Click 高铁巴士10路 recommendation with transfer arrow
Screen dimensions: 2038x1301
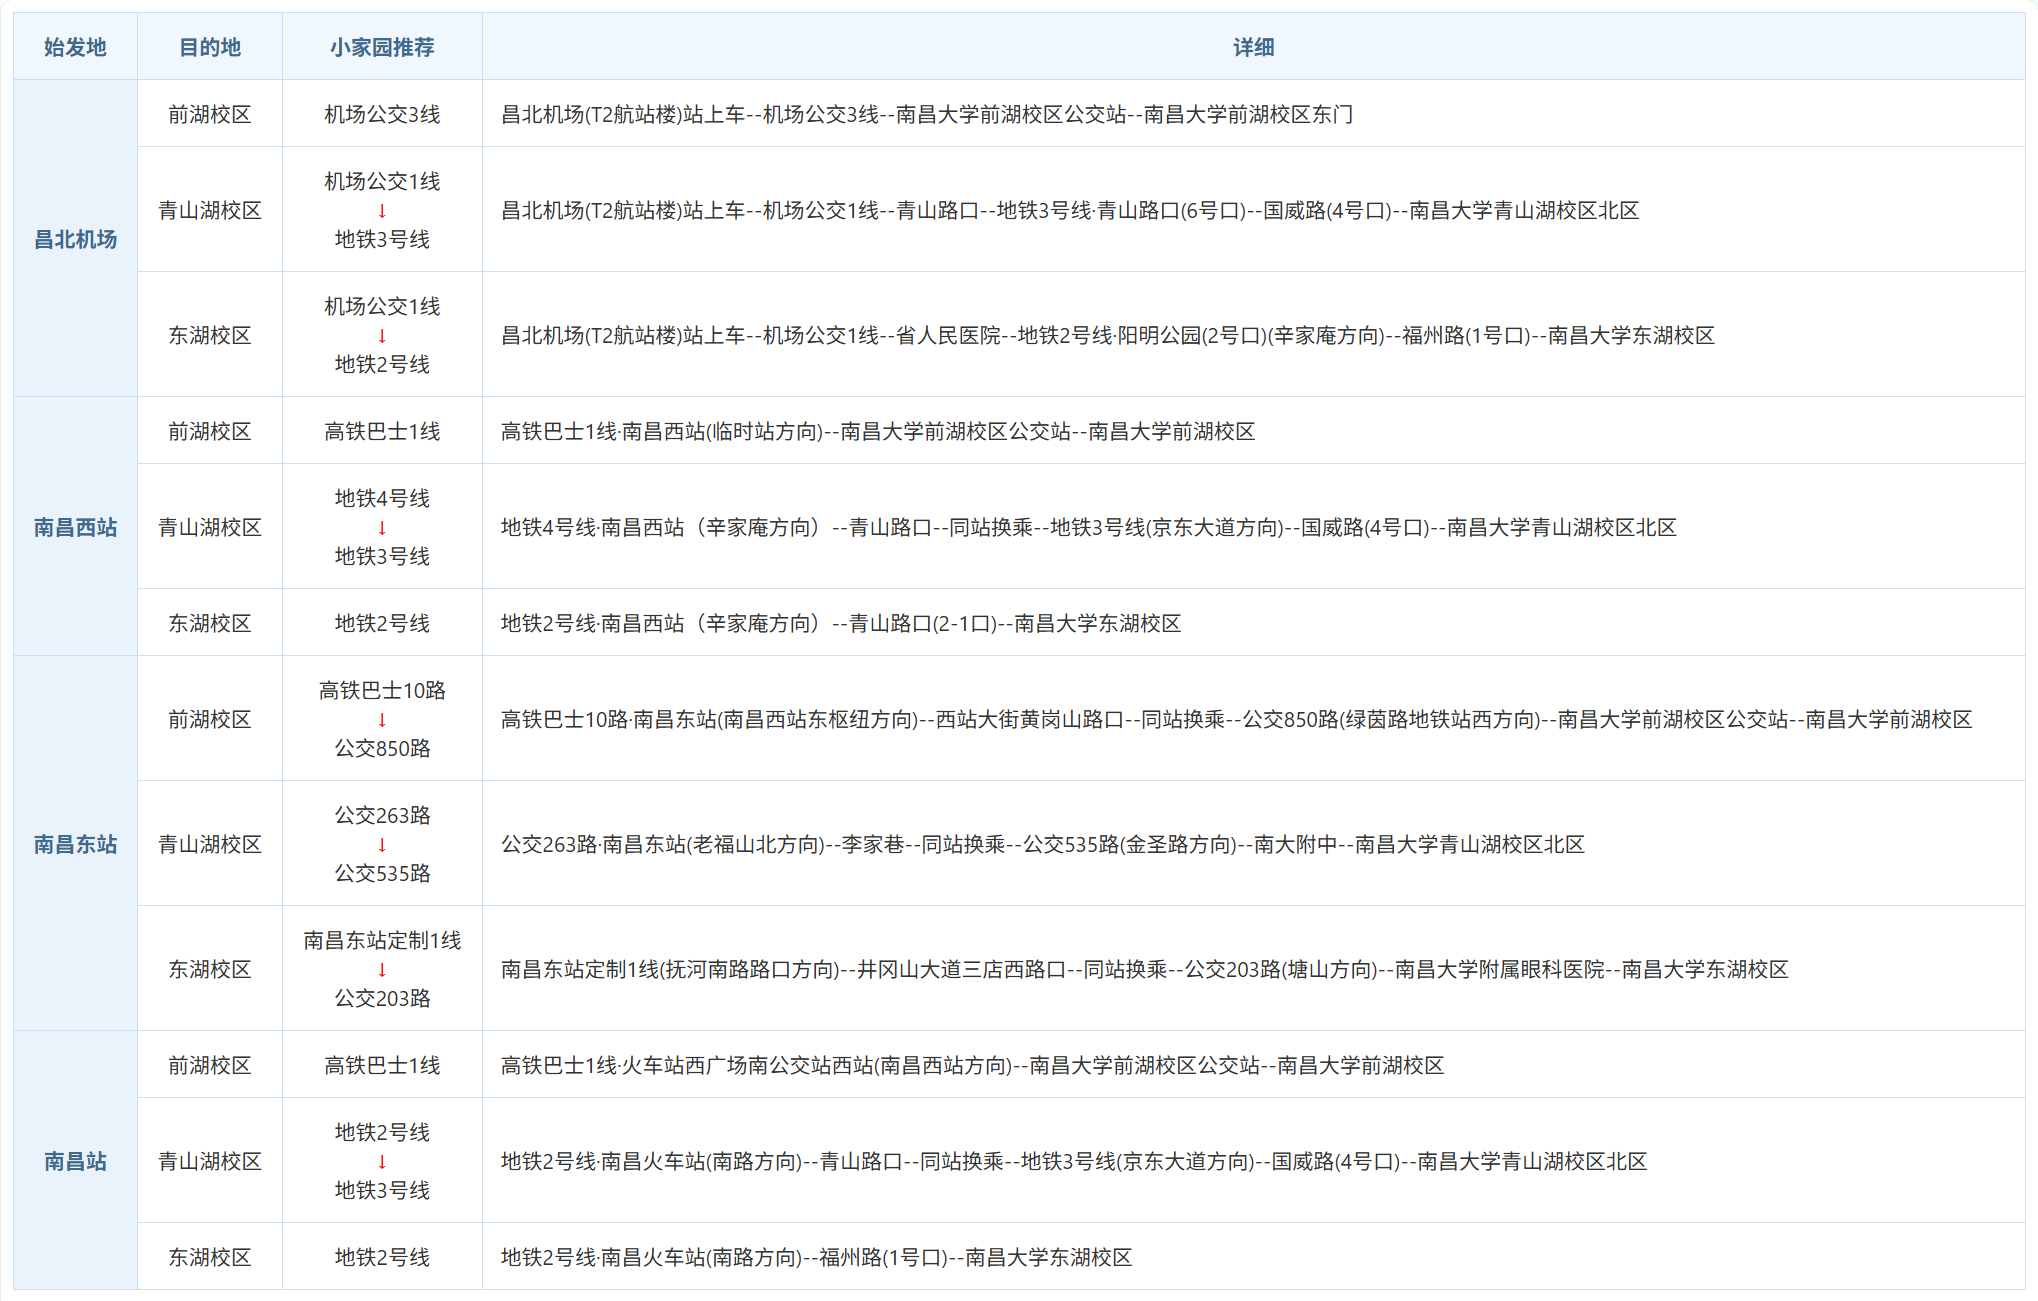coord(382,718)
